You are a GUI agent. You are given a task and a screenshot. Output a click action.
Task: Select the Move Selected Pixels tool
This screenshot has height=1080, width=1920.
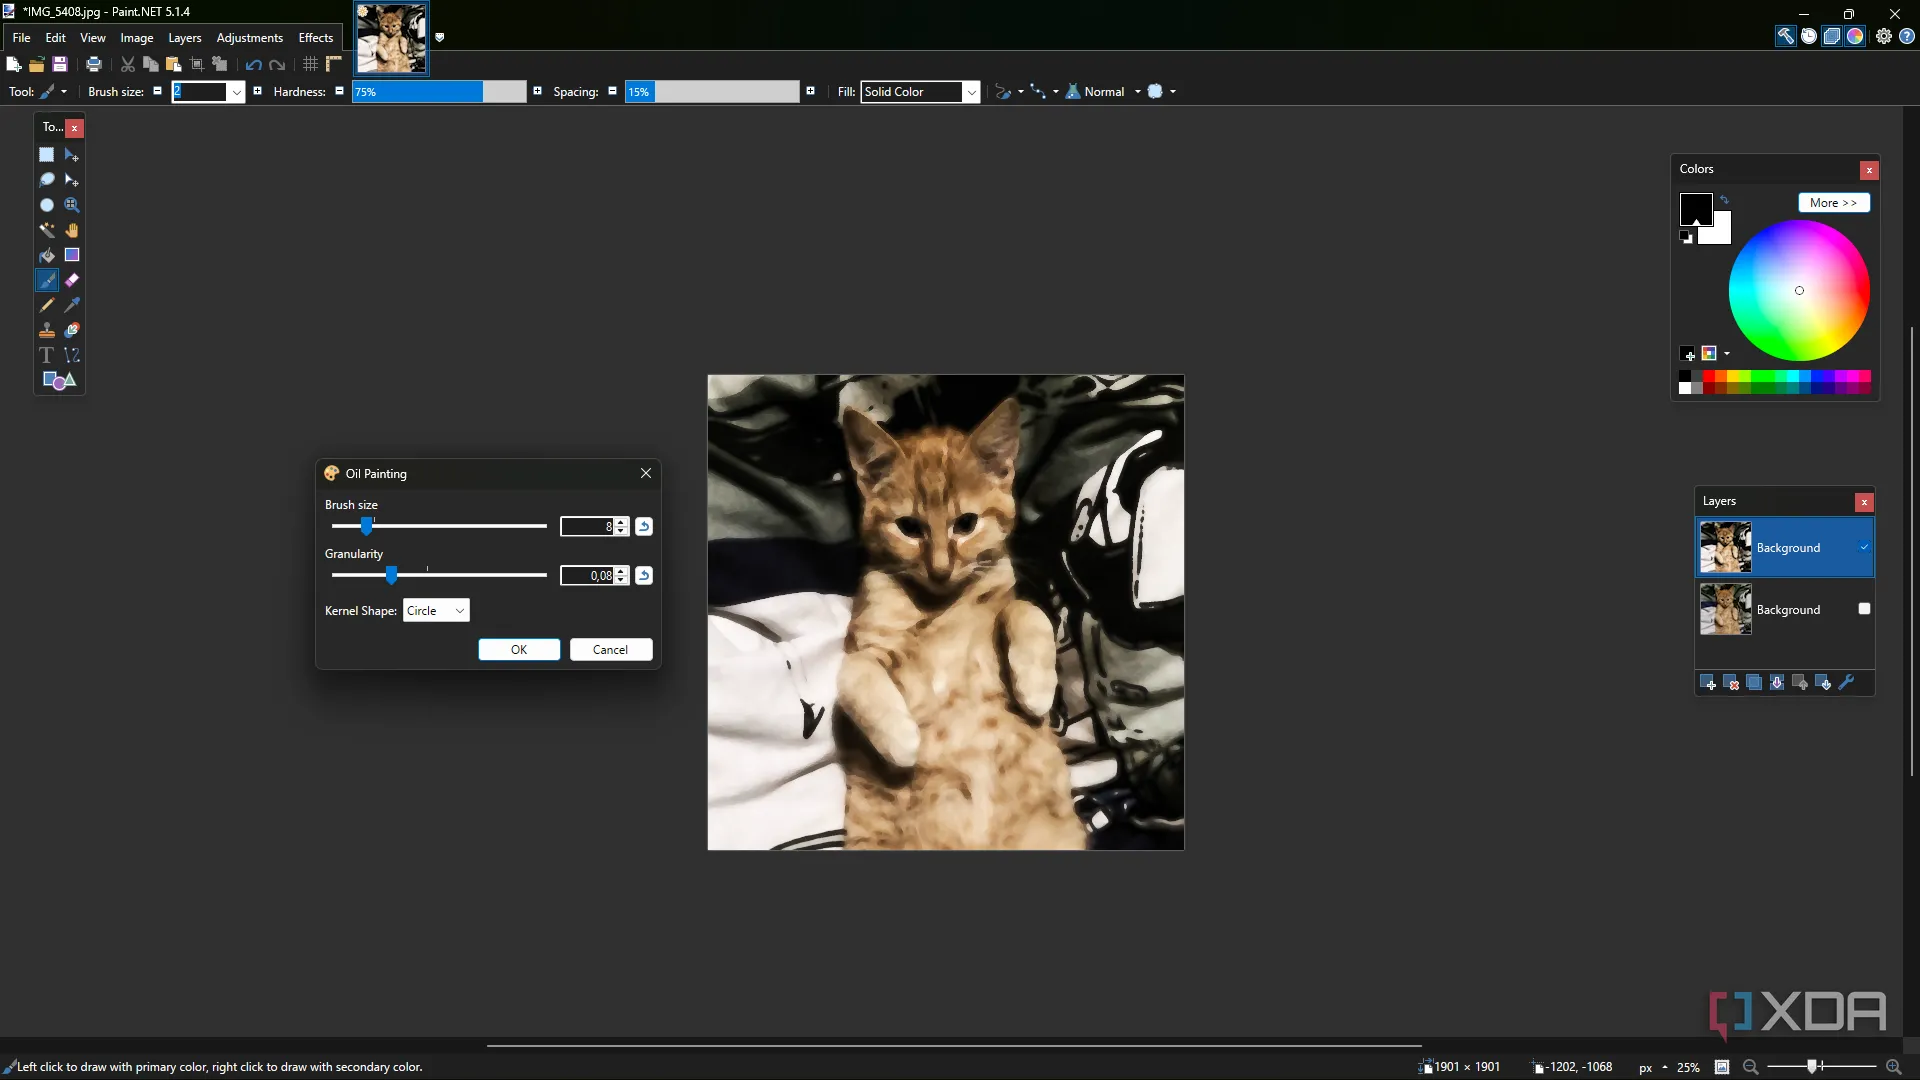[x=72, y=155]
